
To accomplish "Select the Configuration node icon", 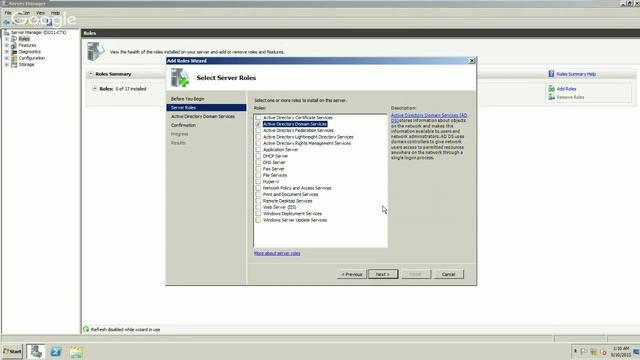I will click(14, 58).
